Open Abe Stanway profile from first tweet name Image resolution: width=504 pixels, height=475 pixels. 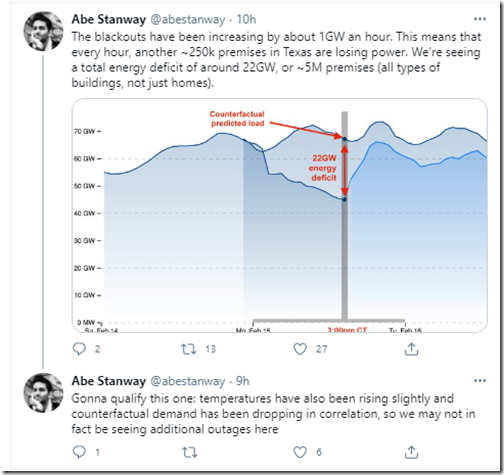[x=109, y=19]
